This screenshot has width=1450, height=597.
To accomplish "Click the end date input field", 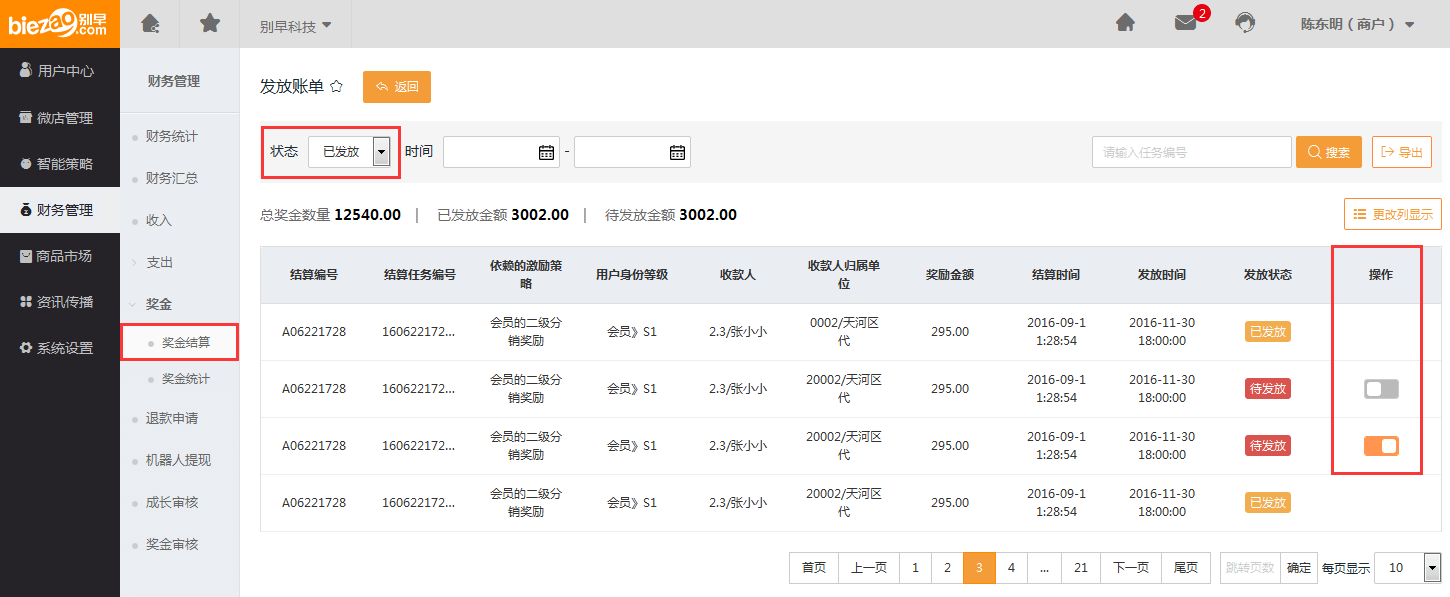I will (632, 152).
